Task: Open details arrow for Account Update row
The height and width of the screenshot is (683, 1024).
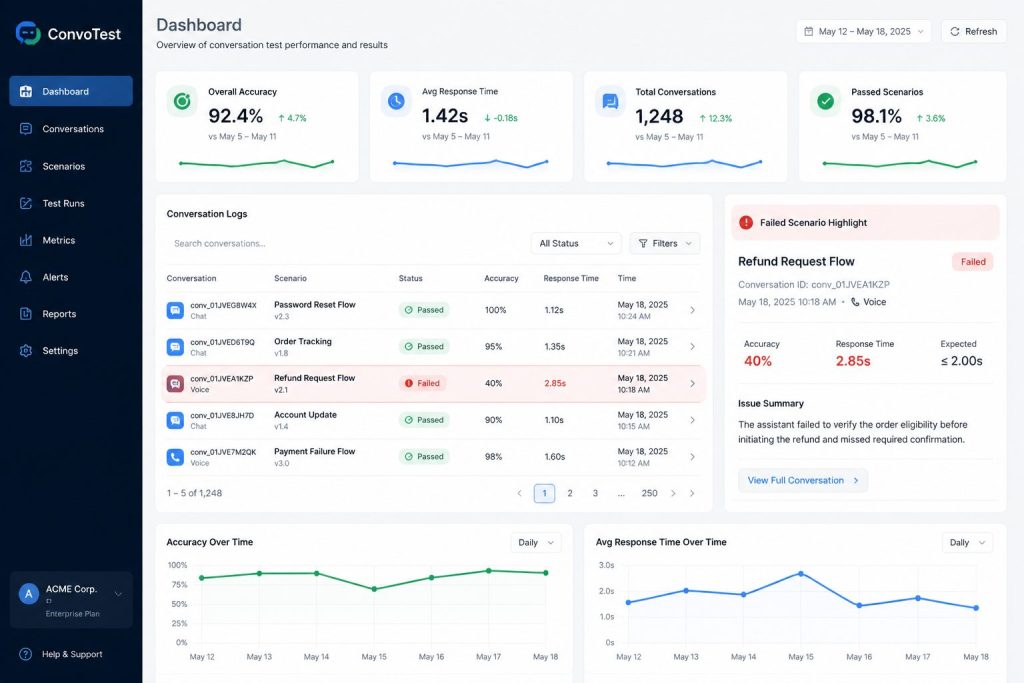Action: coord(692,420)
